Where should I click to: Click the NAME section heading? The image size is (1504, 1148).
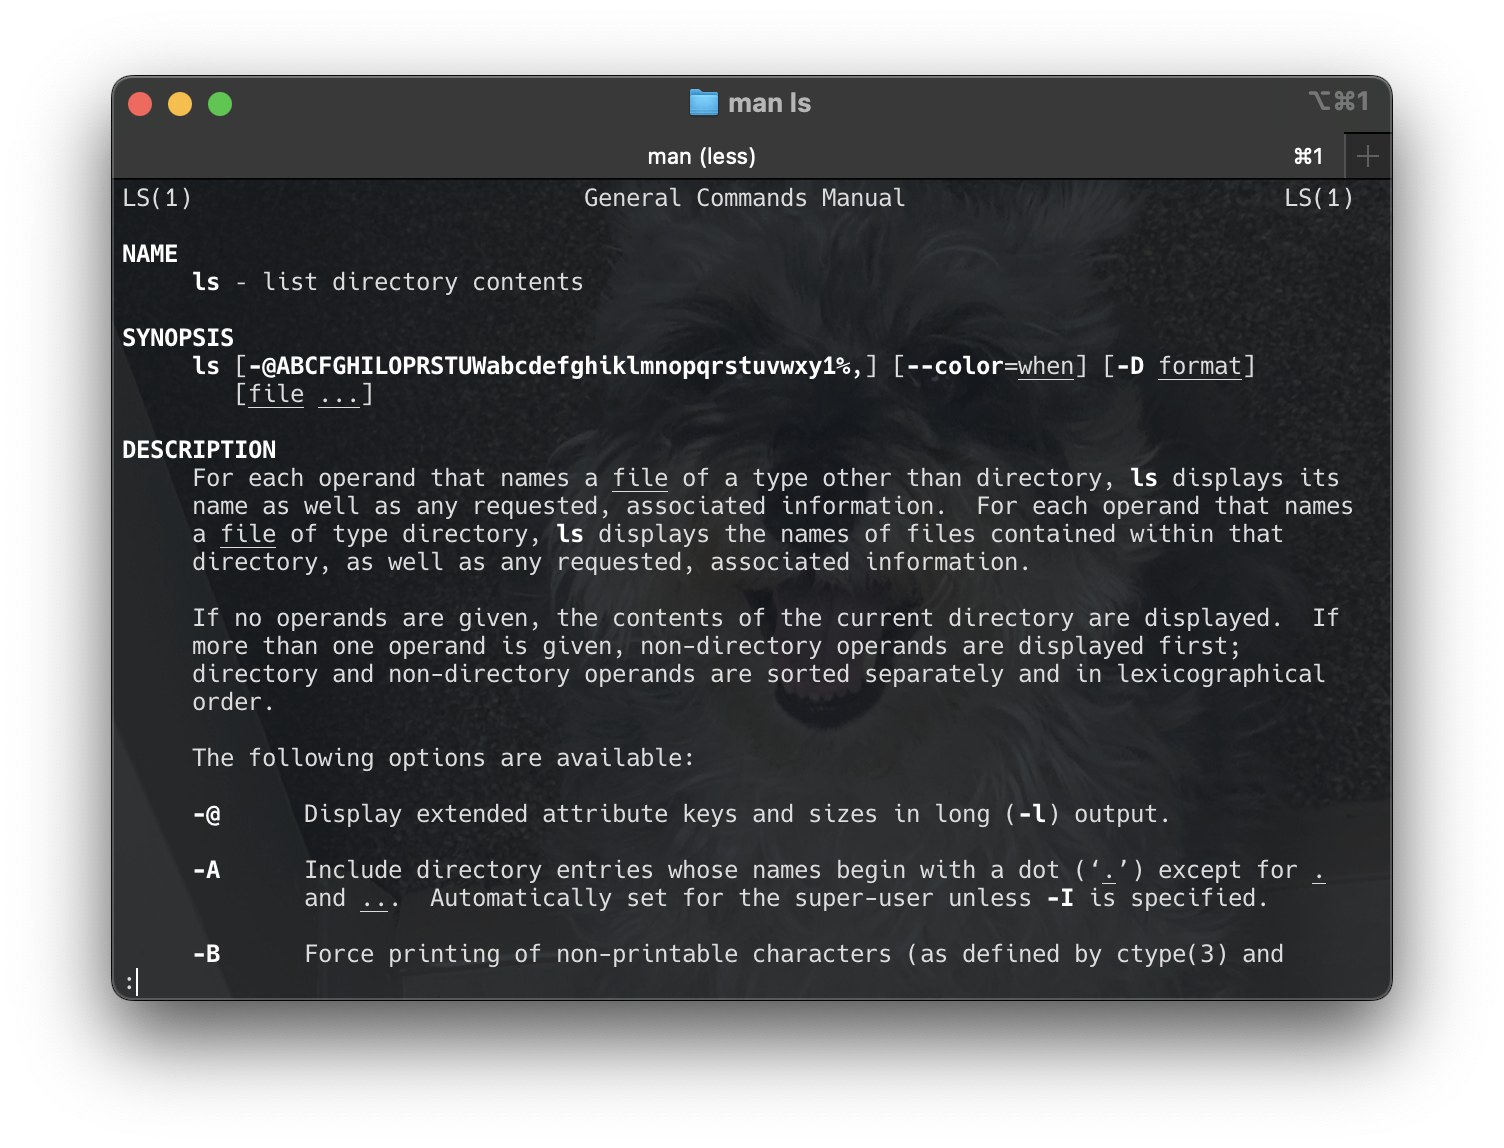[x=150, y=254]
